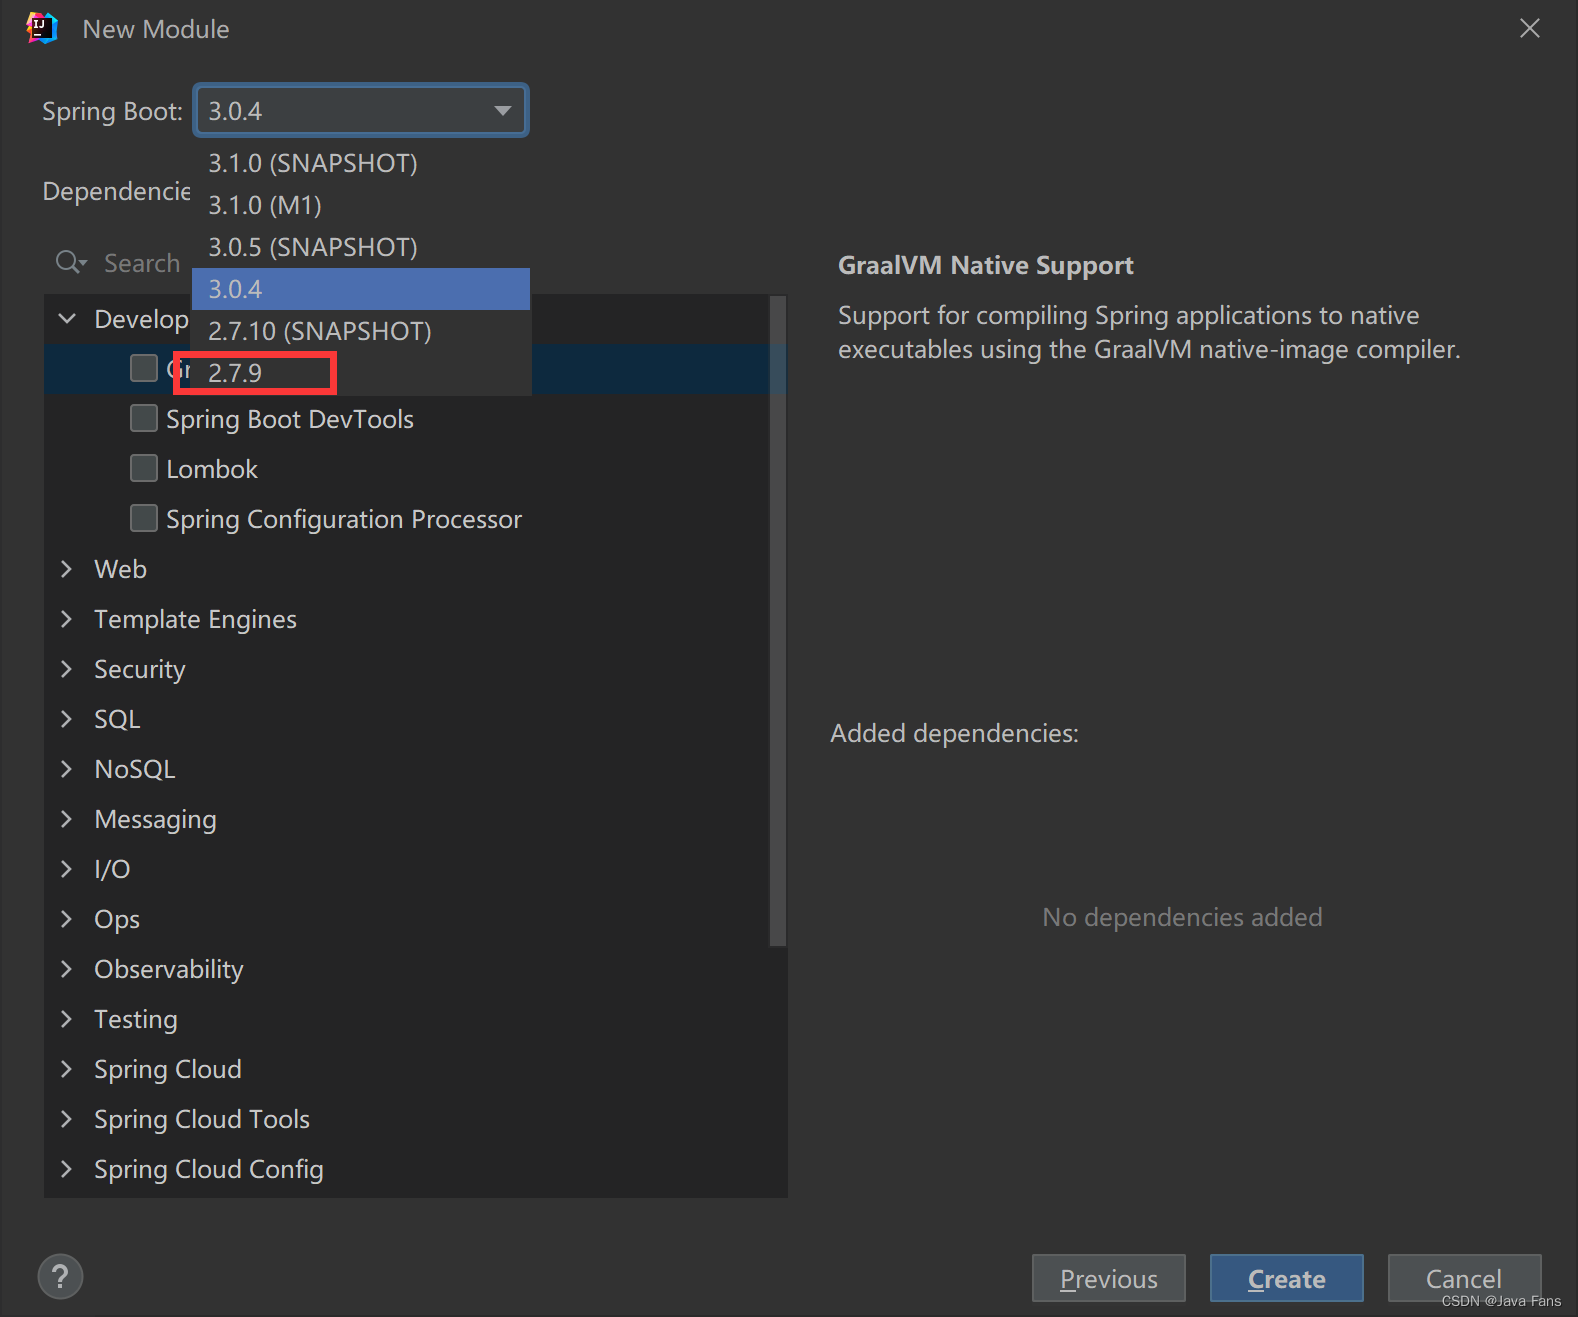Viewport: 1578px width, 1317px height.
Task: Click the Cancel button
Action: click(x=1464, y=1278)
